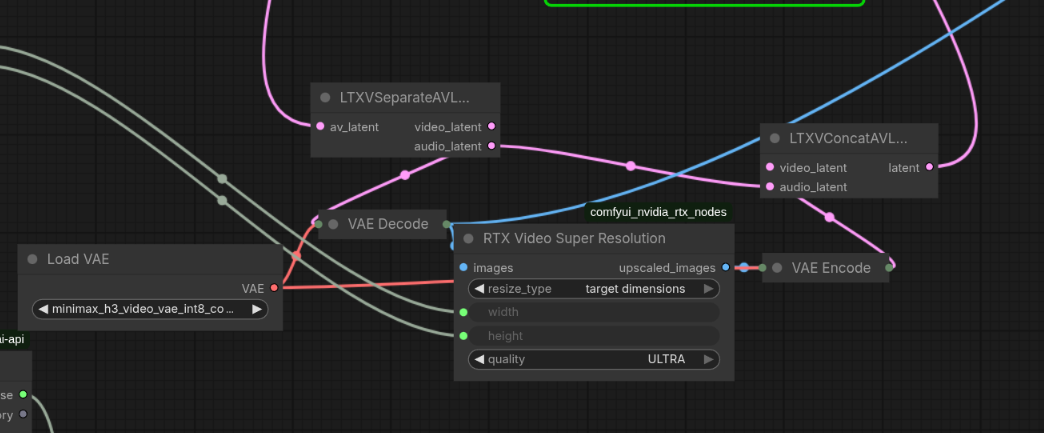
Task: Collapse RTX Video Super Resolution node dot
Action: 468,238
